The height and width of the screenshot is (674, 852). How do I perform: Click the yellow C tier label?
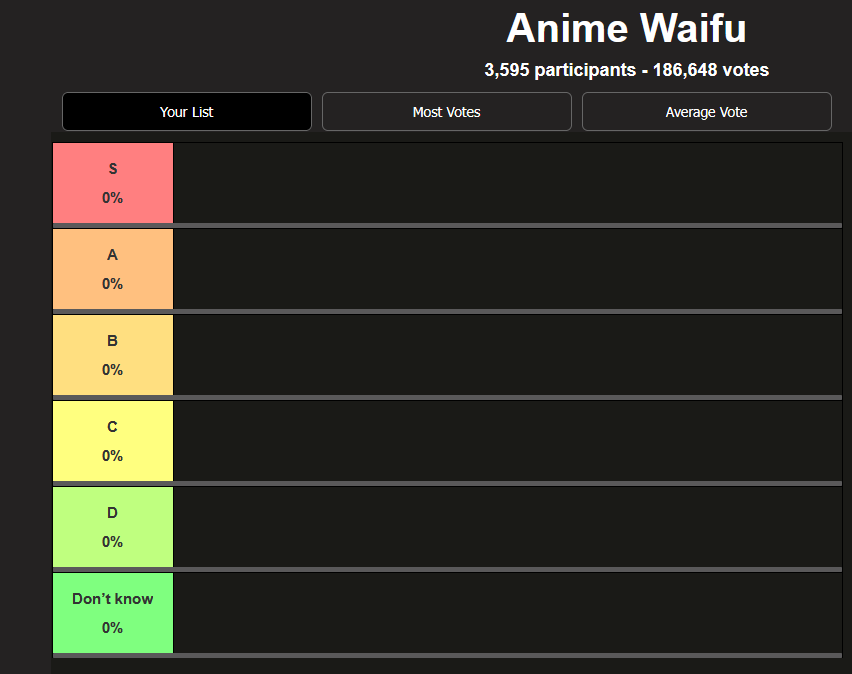click(113, 441)
